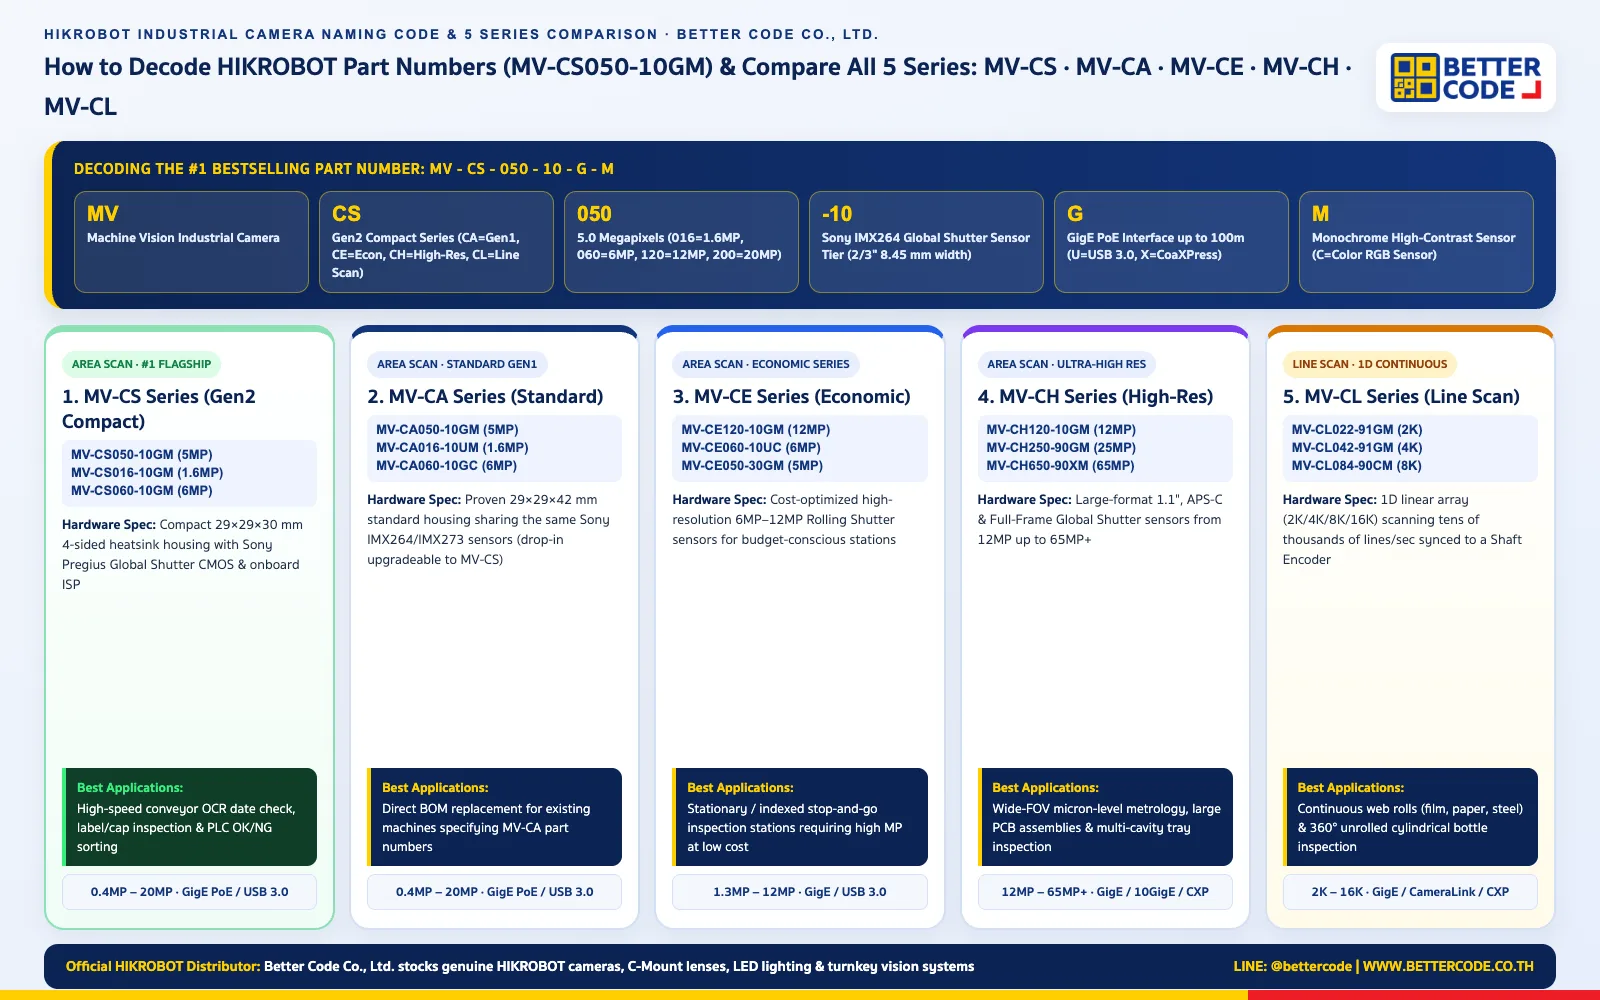Select part number MV-CH120-10GM (12MP)

click(1061, 429)
